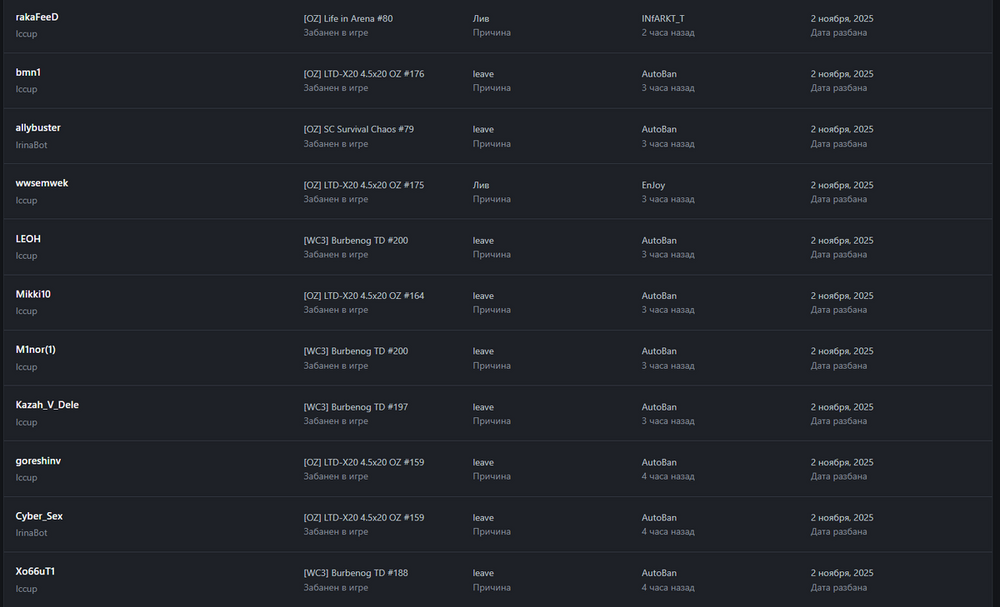
Task: Open the M1nor(1) player entry
Action: pyautogui.click(x=36, y=350)
